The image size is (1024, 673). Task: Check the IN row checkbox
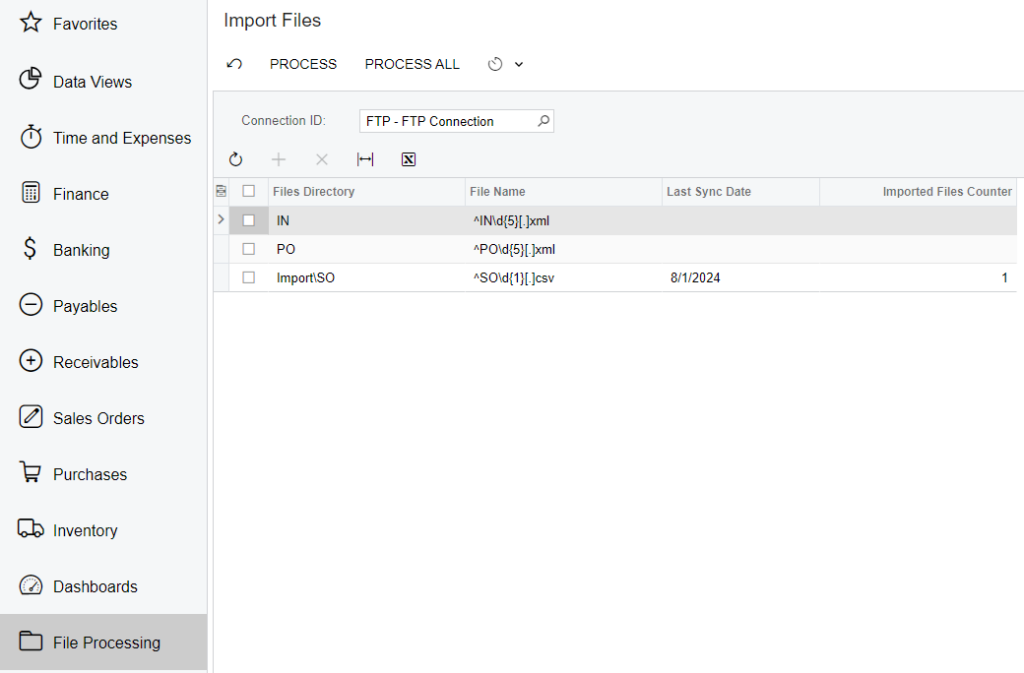(248, 220)
